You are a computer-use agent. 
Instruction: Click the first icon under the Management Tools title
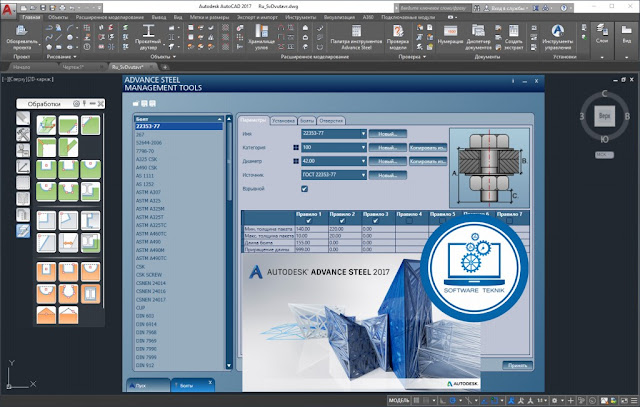tap(136, 104)
